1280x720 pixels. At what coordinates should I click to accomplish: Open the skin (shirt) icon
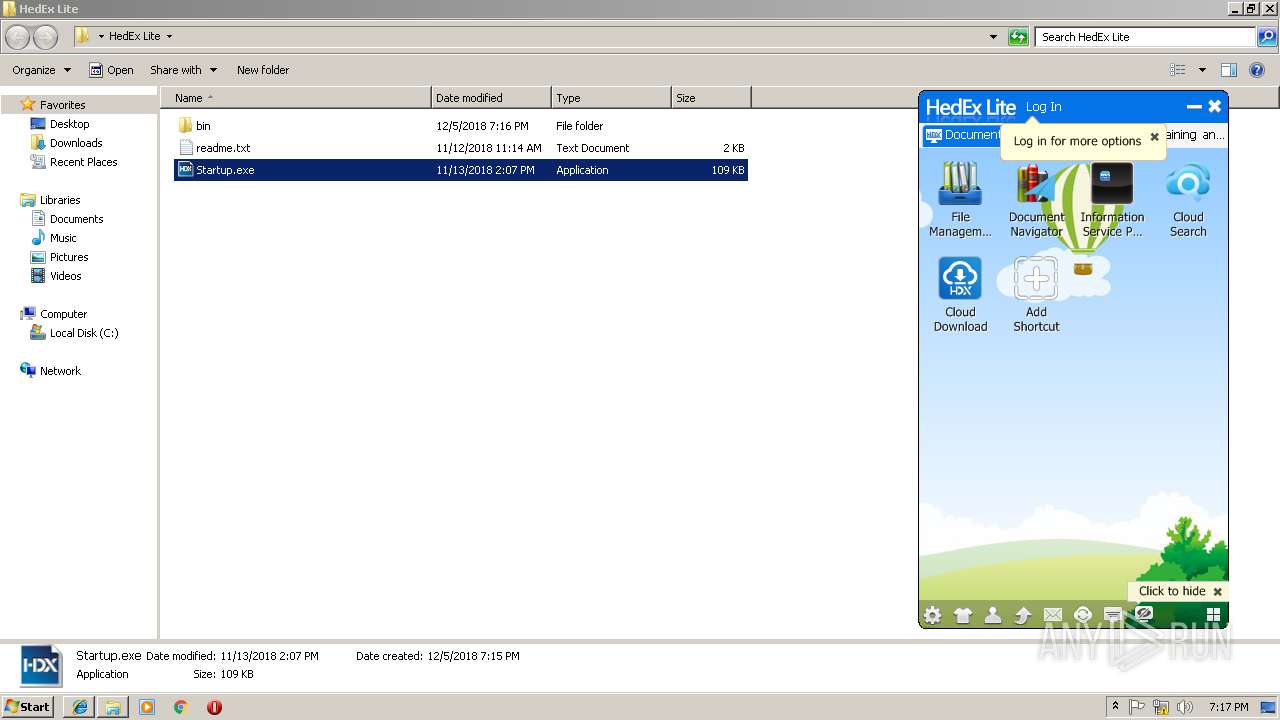click(x=963, y=615)
